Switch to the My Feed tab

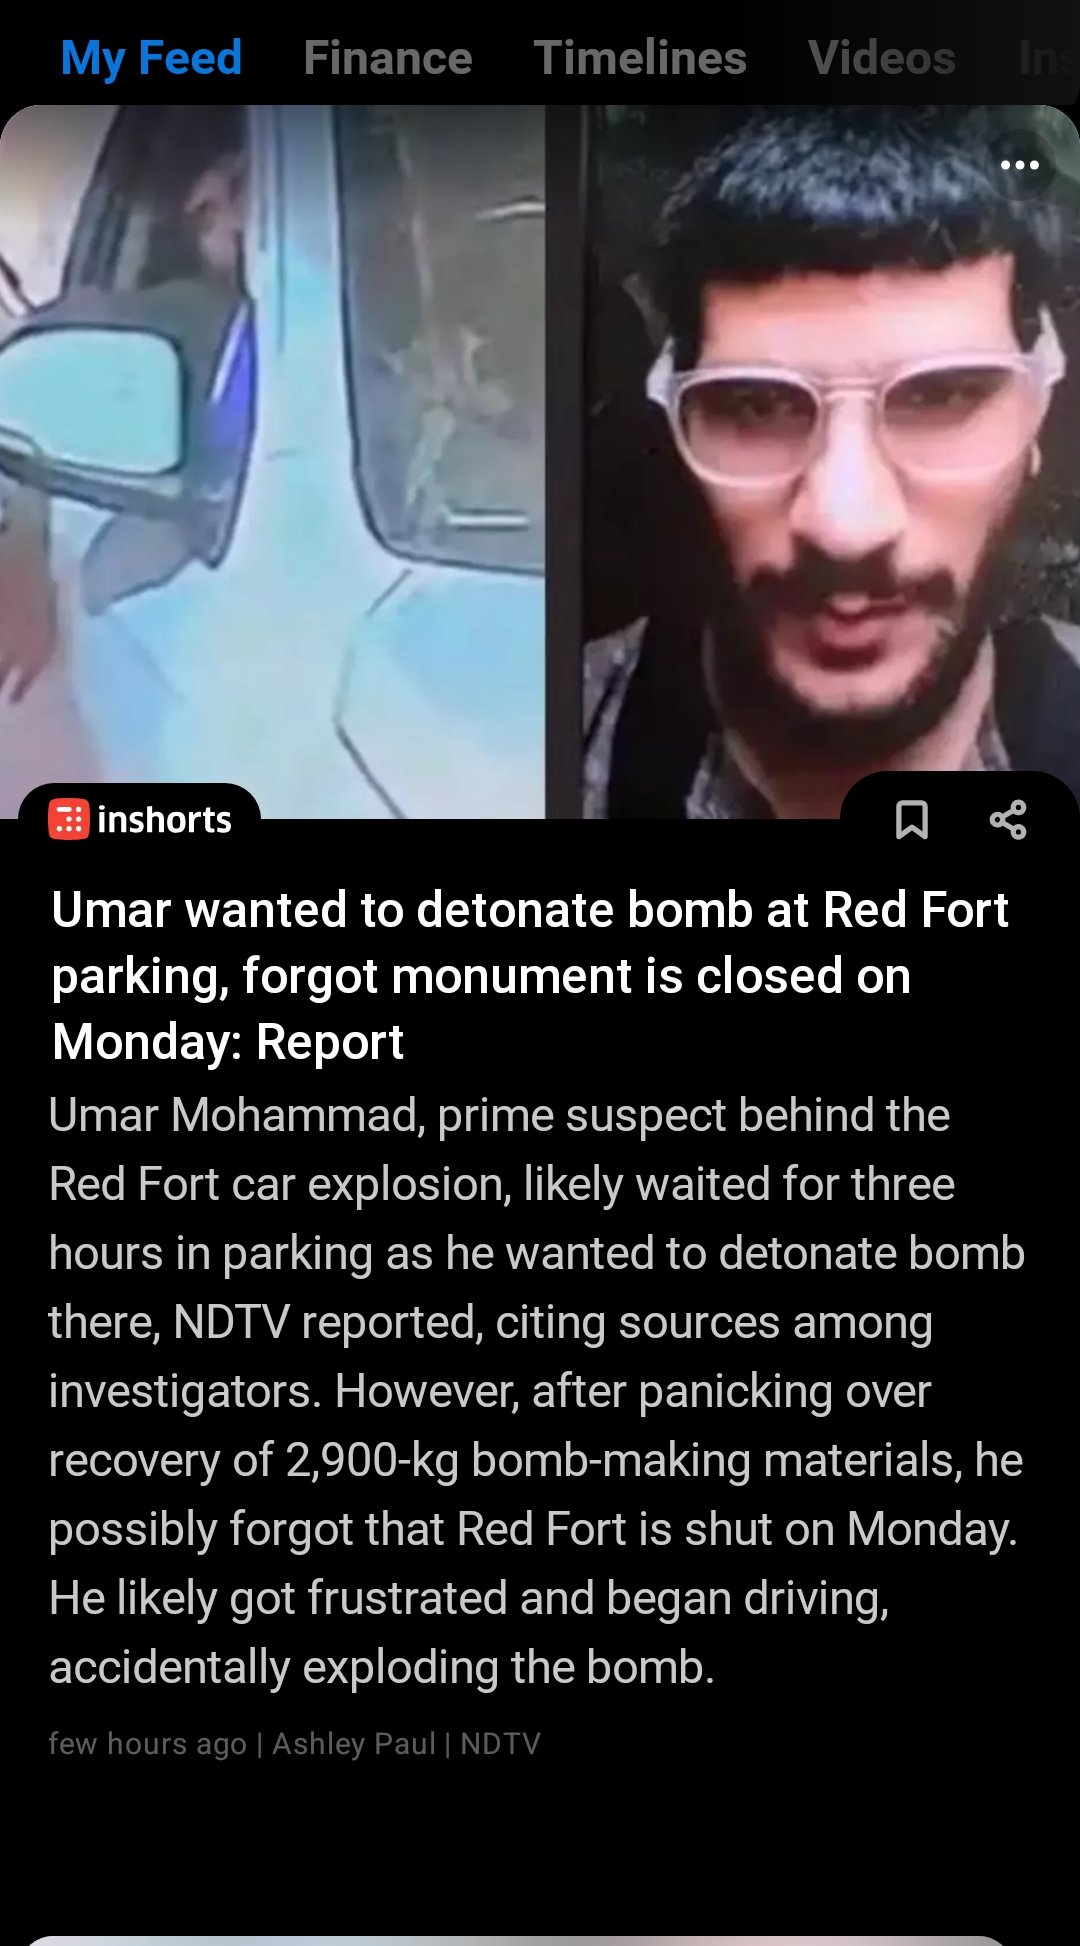(x=151, y=58)
